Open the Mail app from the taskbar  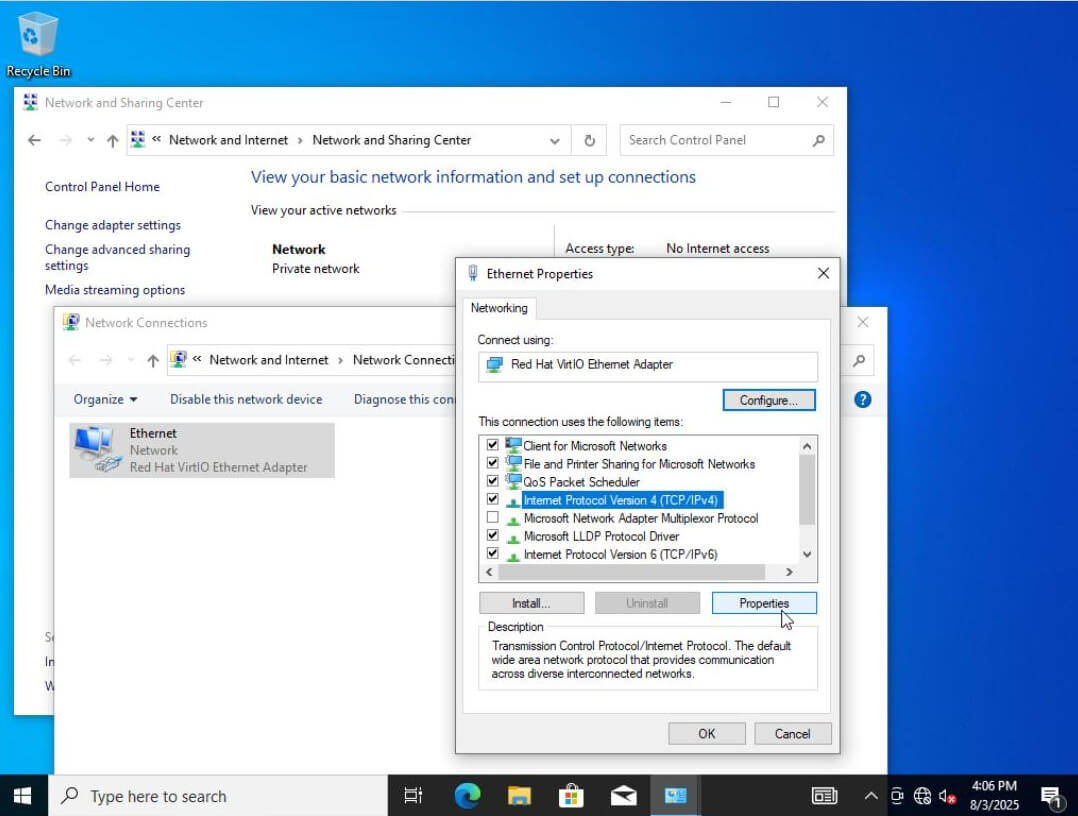tap(624, 796)
